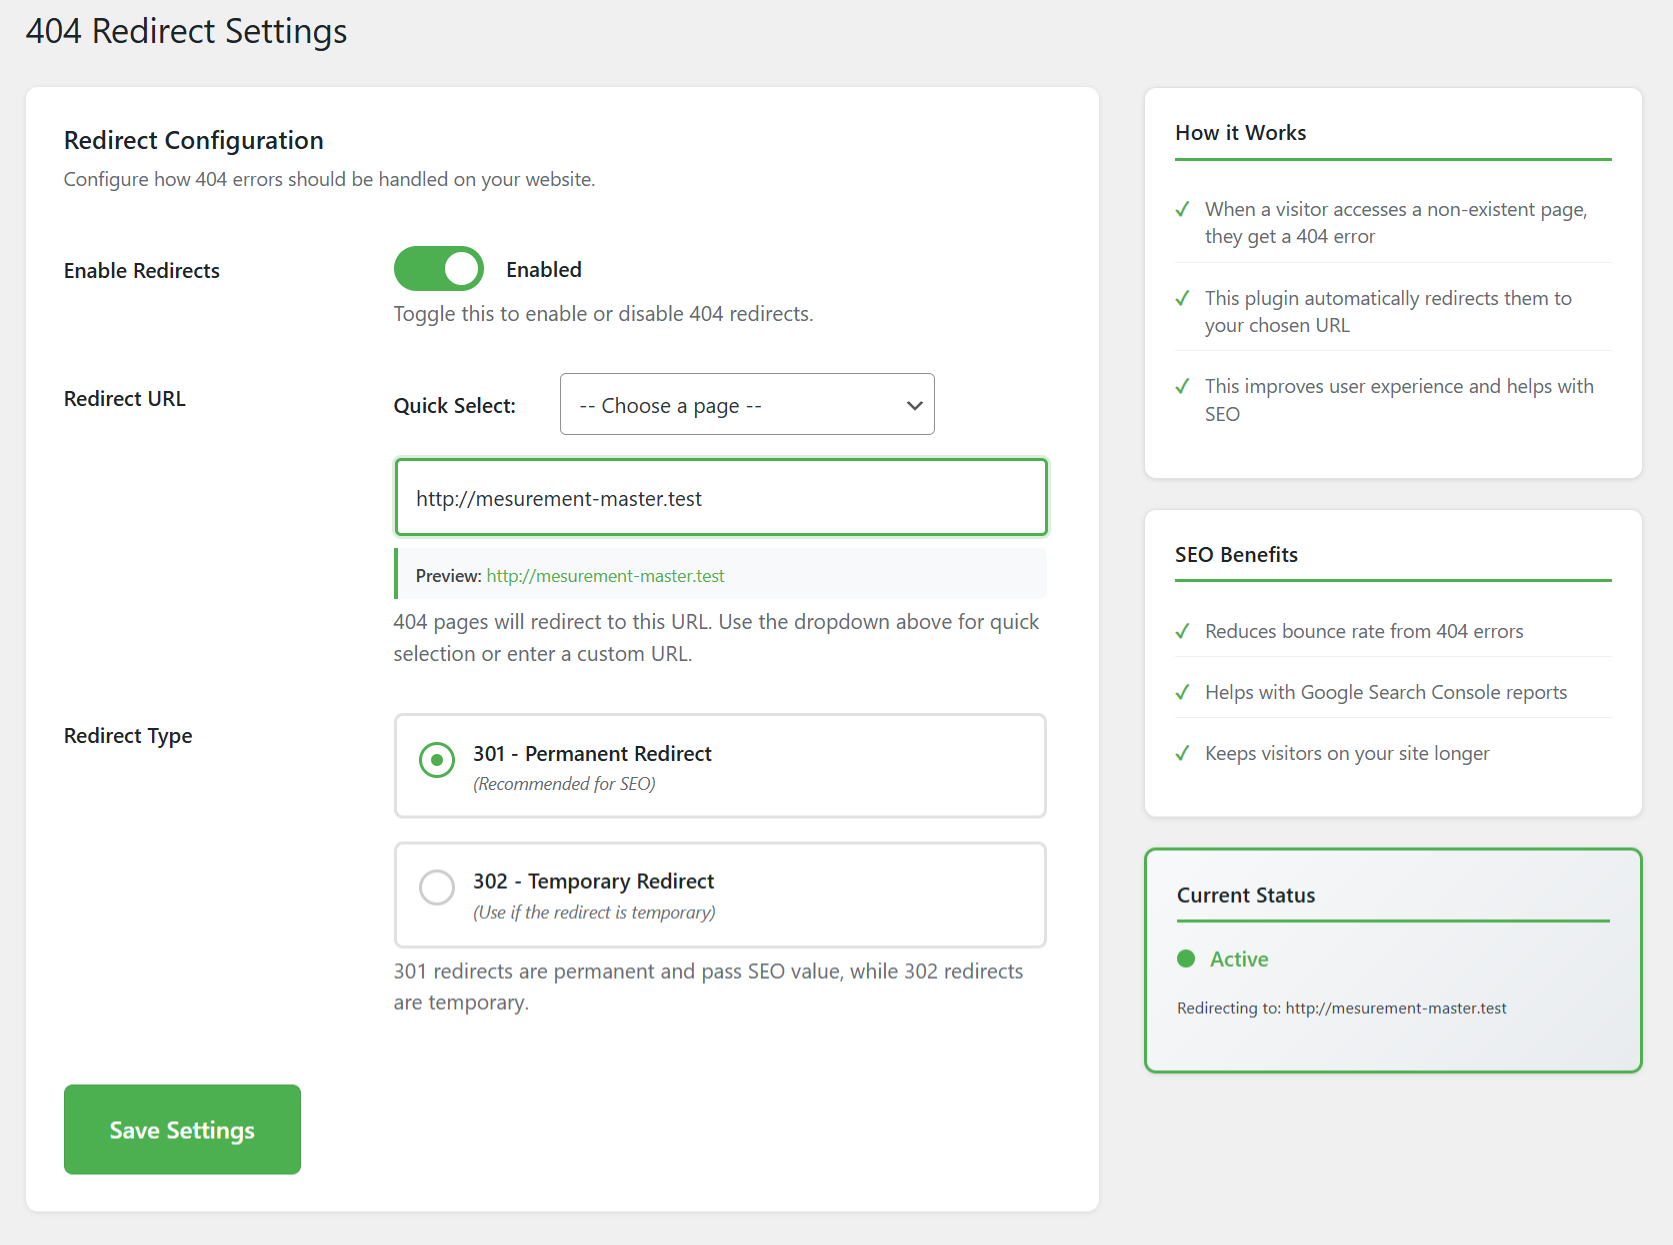The image size is (1673, 1245).
Task: Click checkmark beside Google Search Console item
Action: tap(1183, 692)
